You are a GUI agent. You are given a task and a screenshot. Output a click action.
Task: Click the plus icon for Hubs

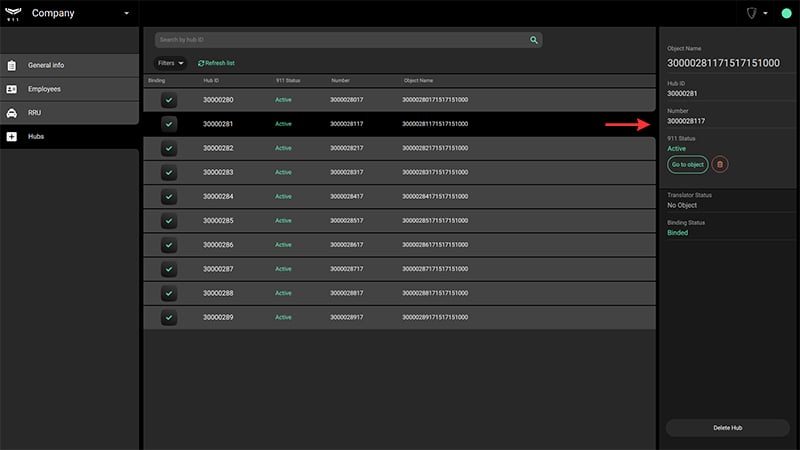12,137
